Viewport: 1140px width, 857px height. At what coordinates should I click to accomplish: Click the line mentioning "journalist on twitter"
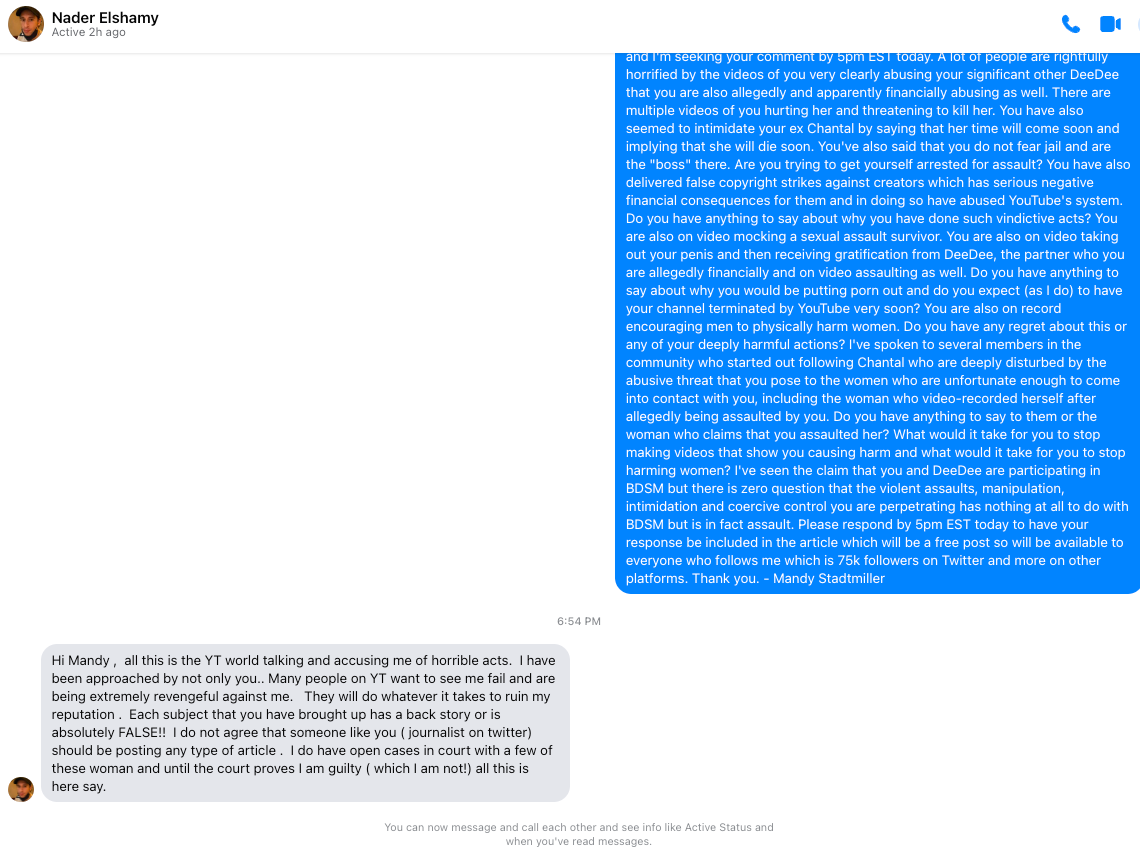pos(292,733)
